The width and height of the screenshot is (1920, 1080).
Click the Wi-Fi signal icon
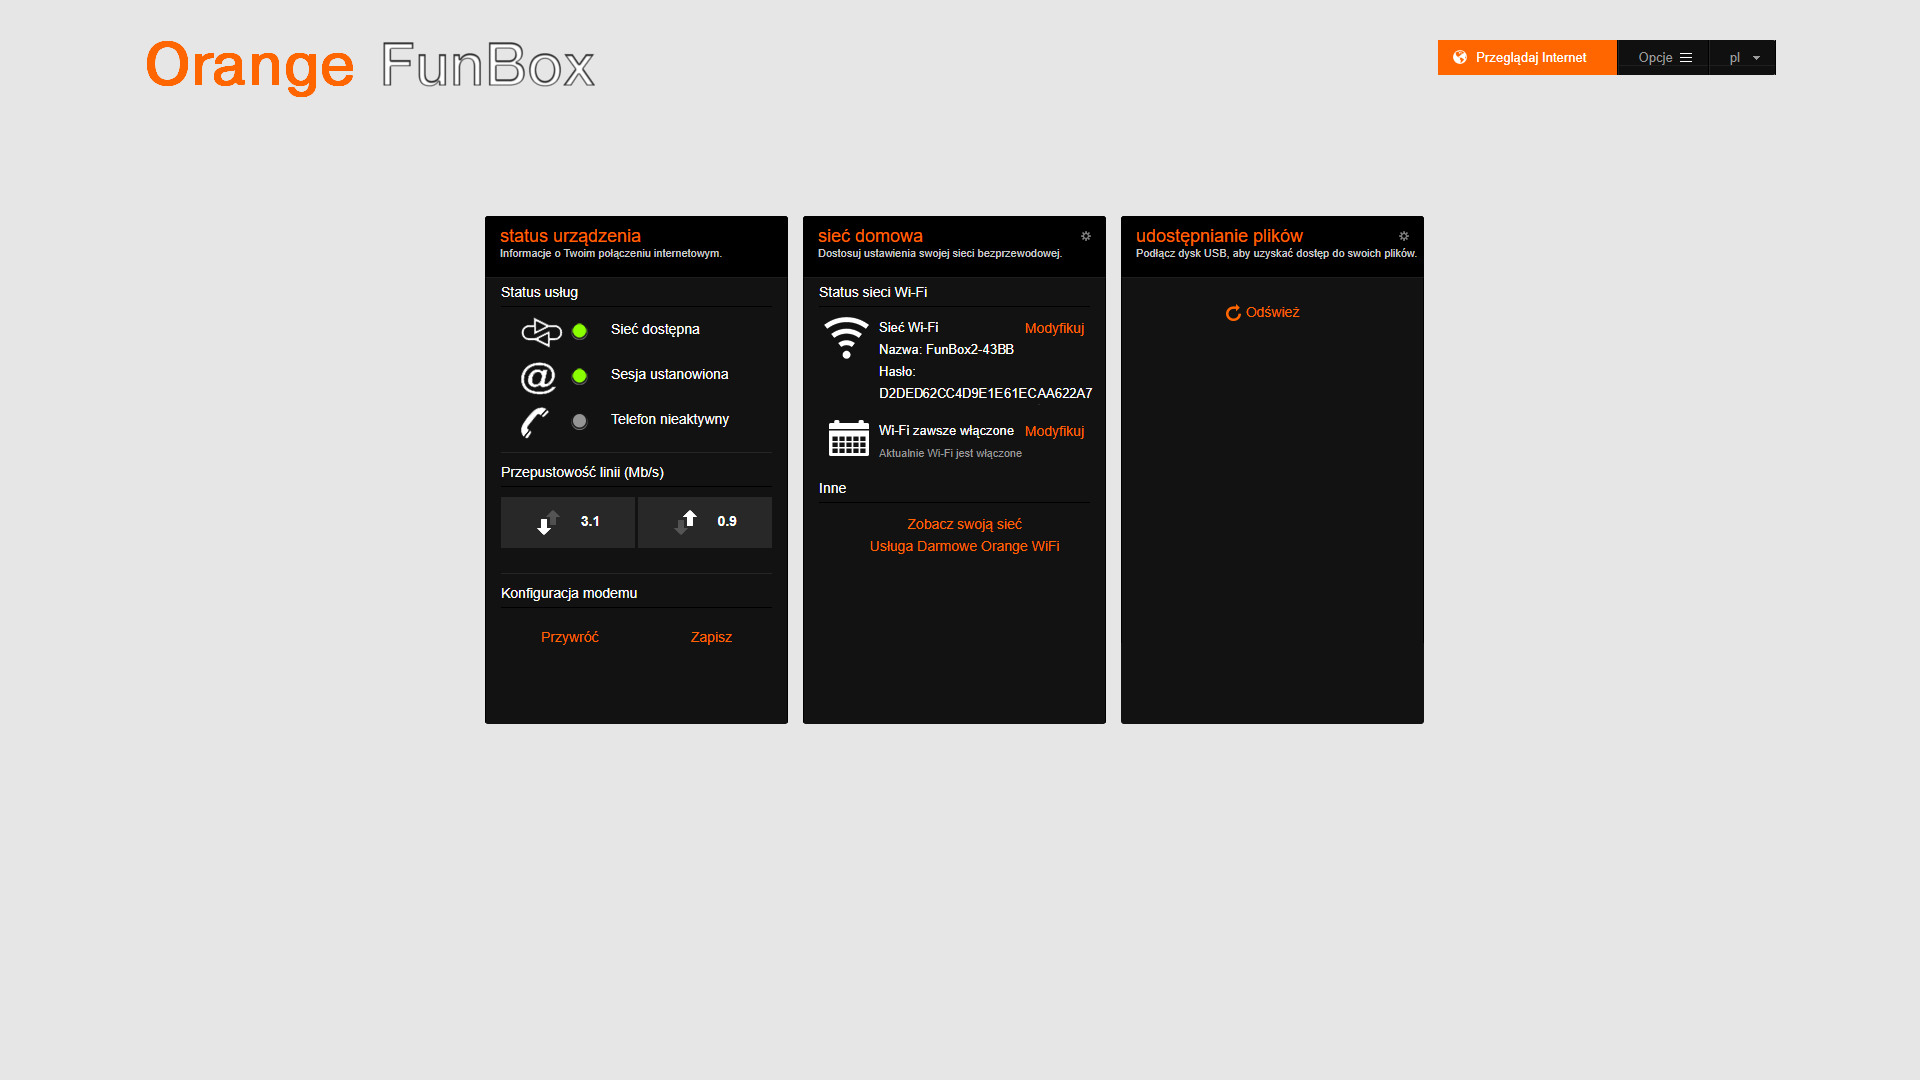click(846, 338)
